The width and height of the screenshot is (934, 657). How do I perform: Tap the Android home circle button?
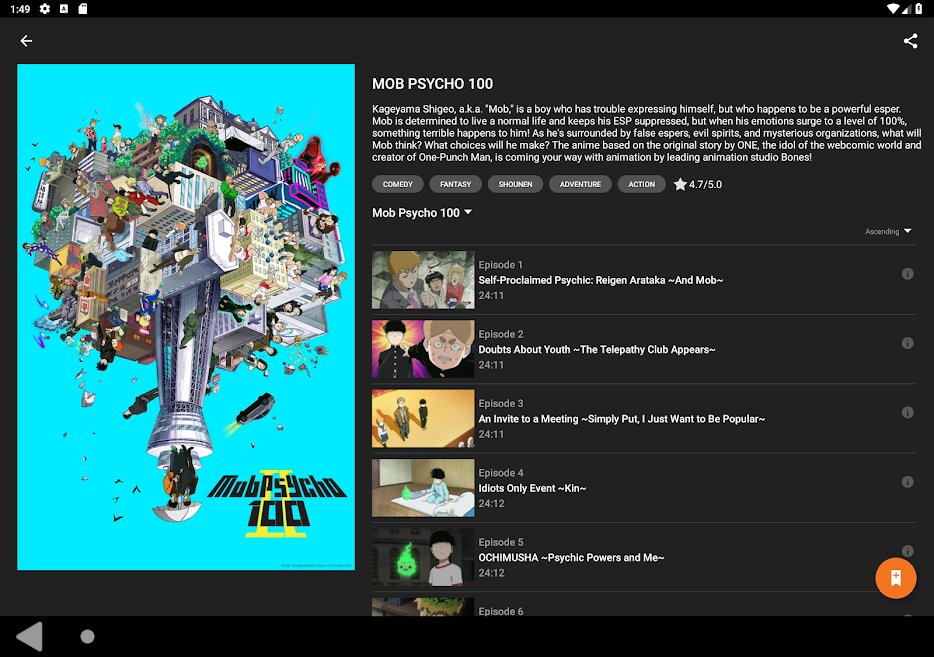(x=88, y=637)
